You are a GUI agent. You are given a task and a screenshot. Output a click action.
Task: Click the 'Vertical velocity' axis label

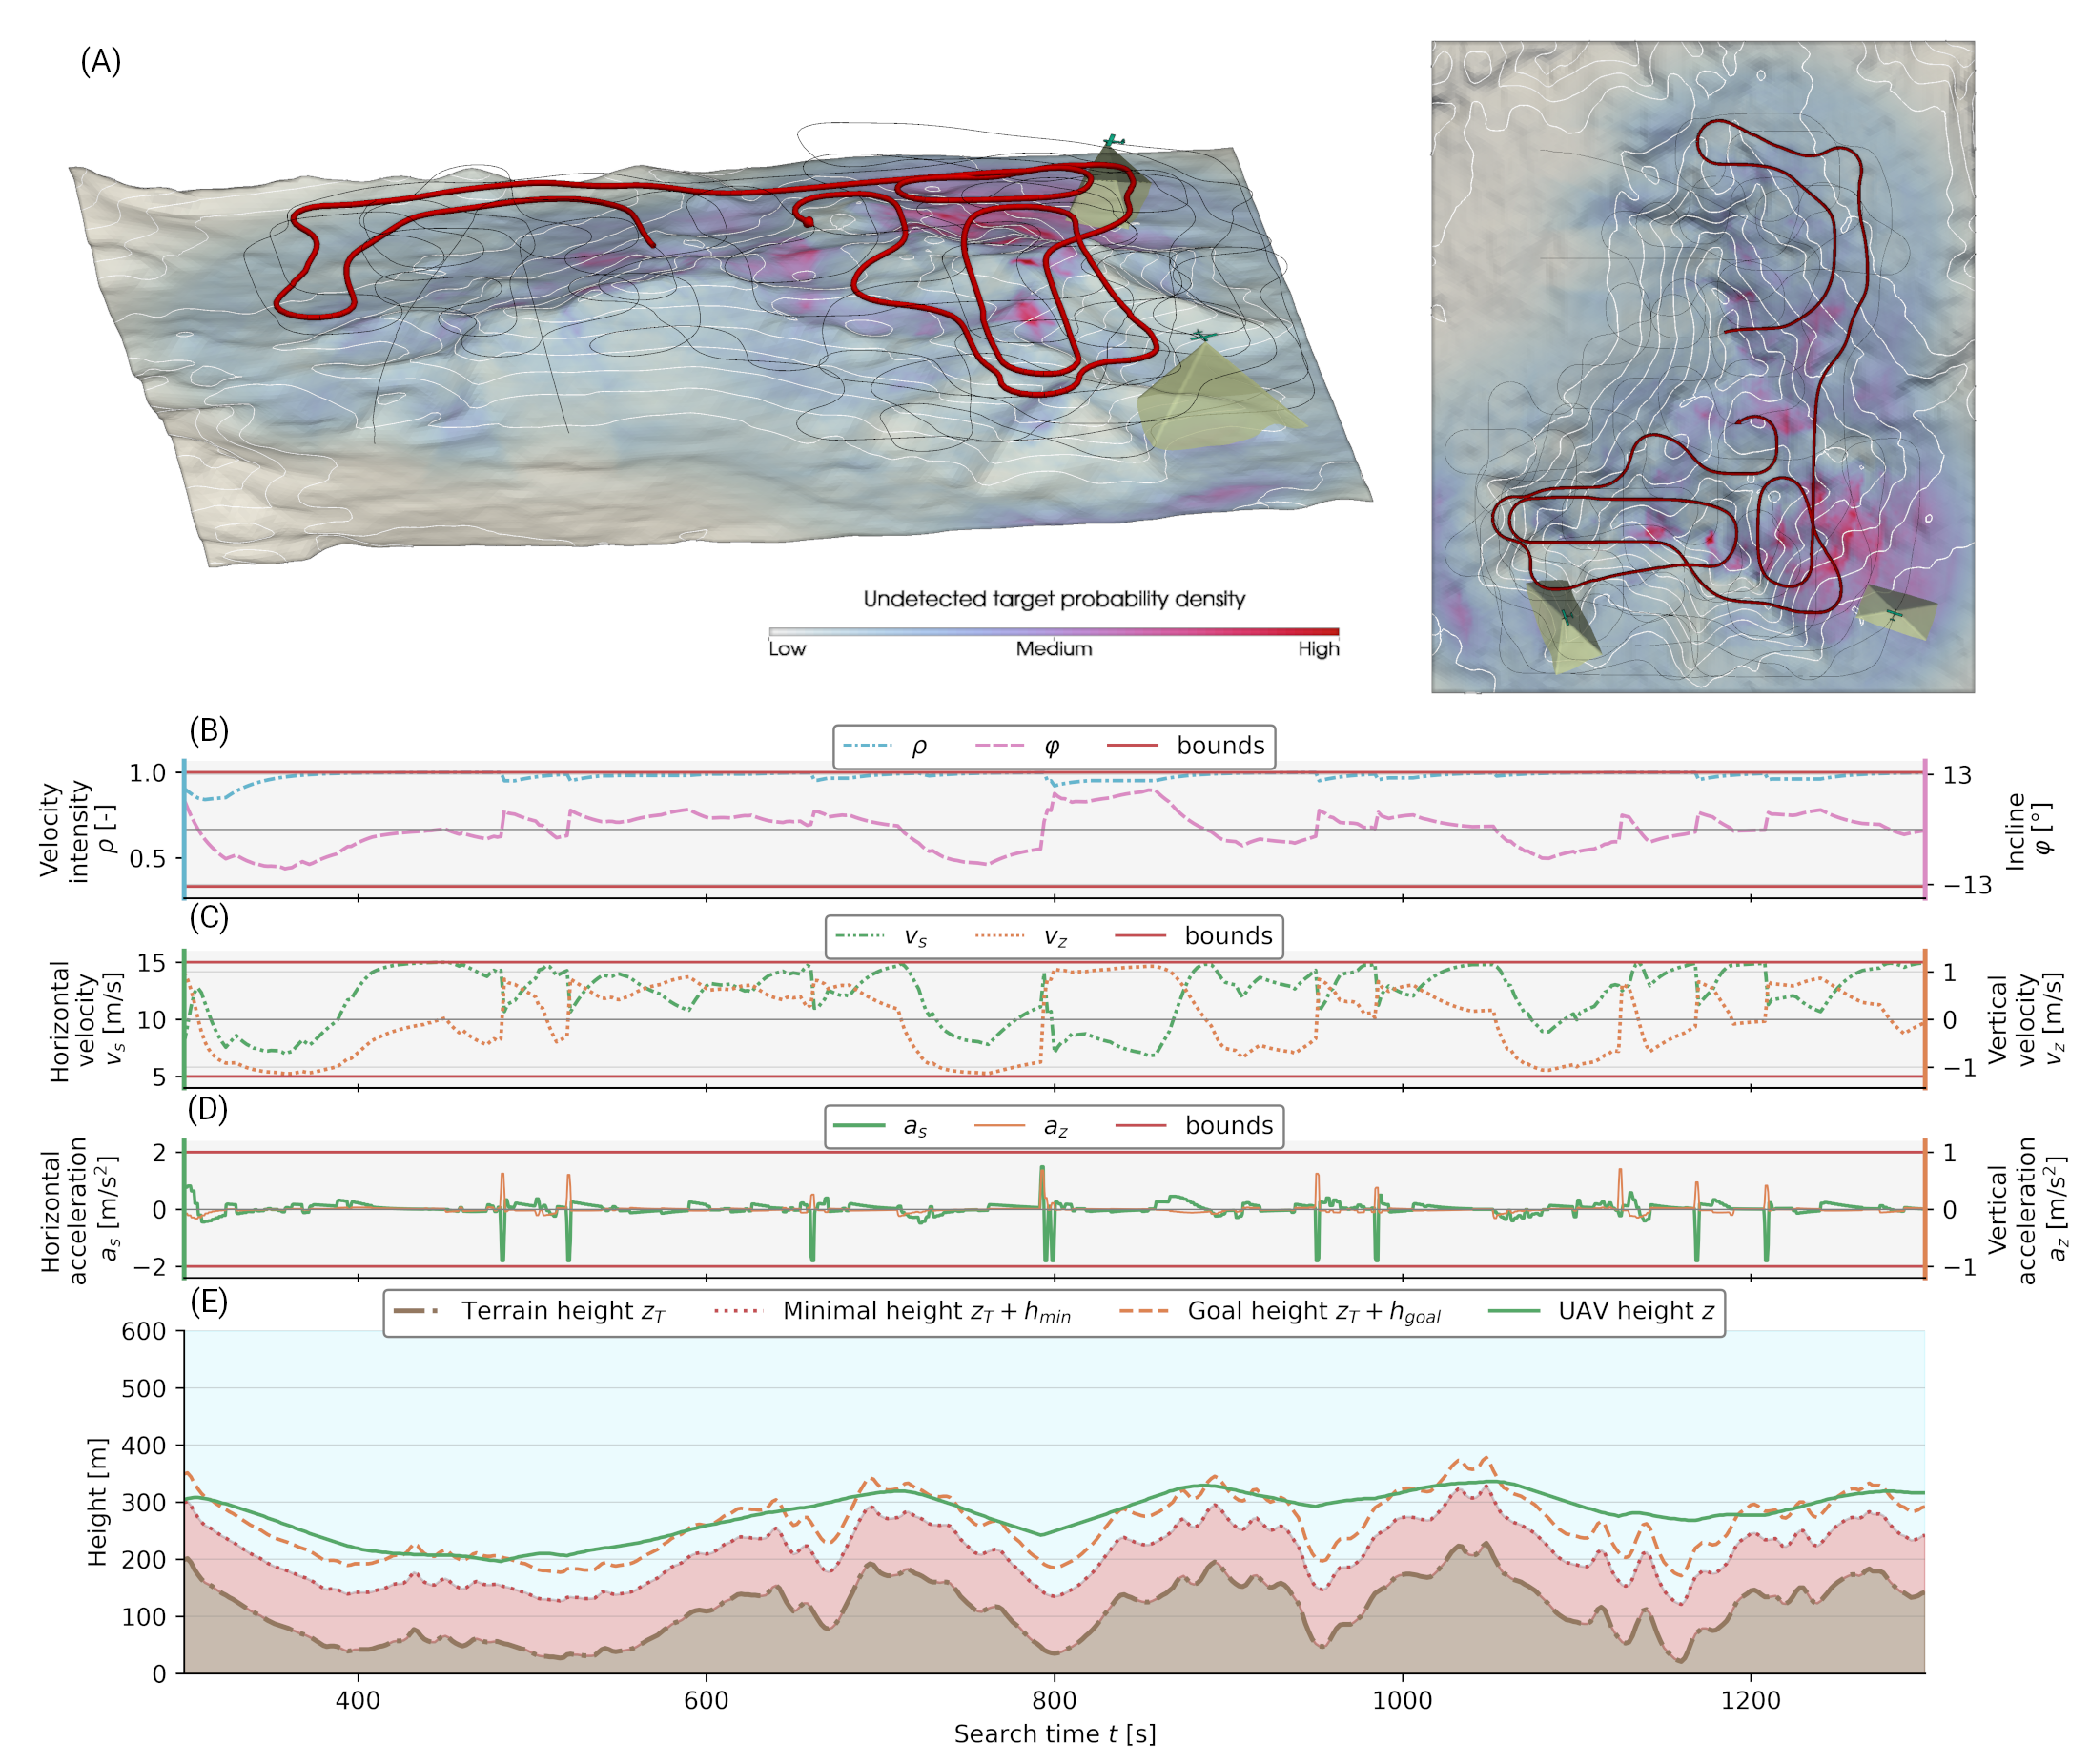(2025, 1020)
